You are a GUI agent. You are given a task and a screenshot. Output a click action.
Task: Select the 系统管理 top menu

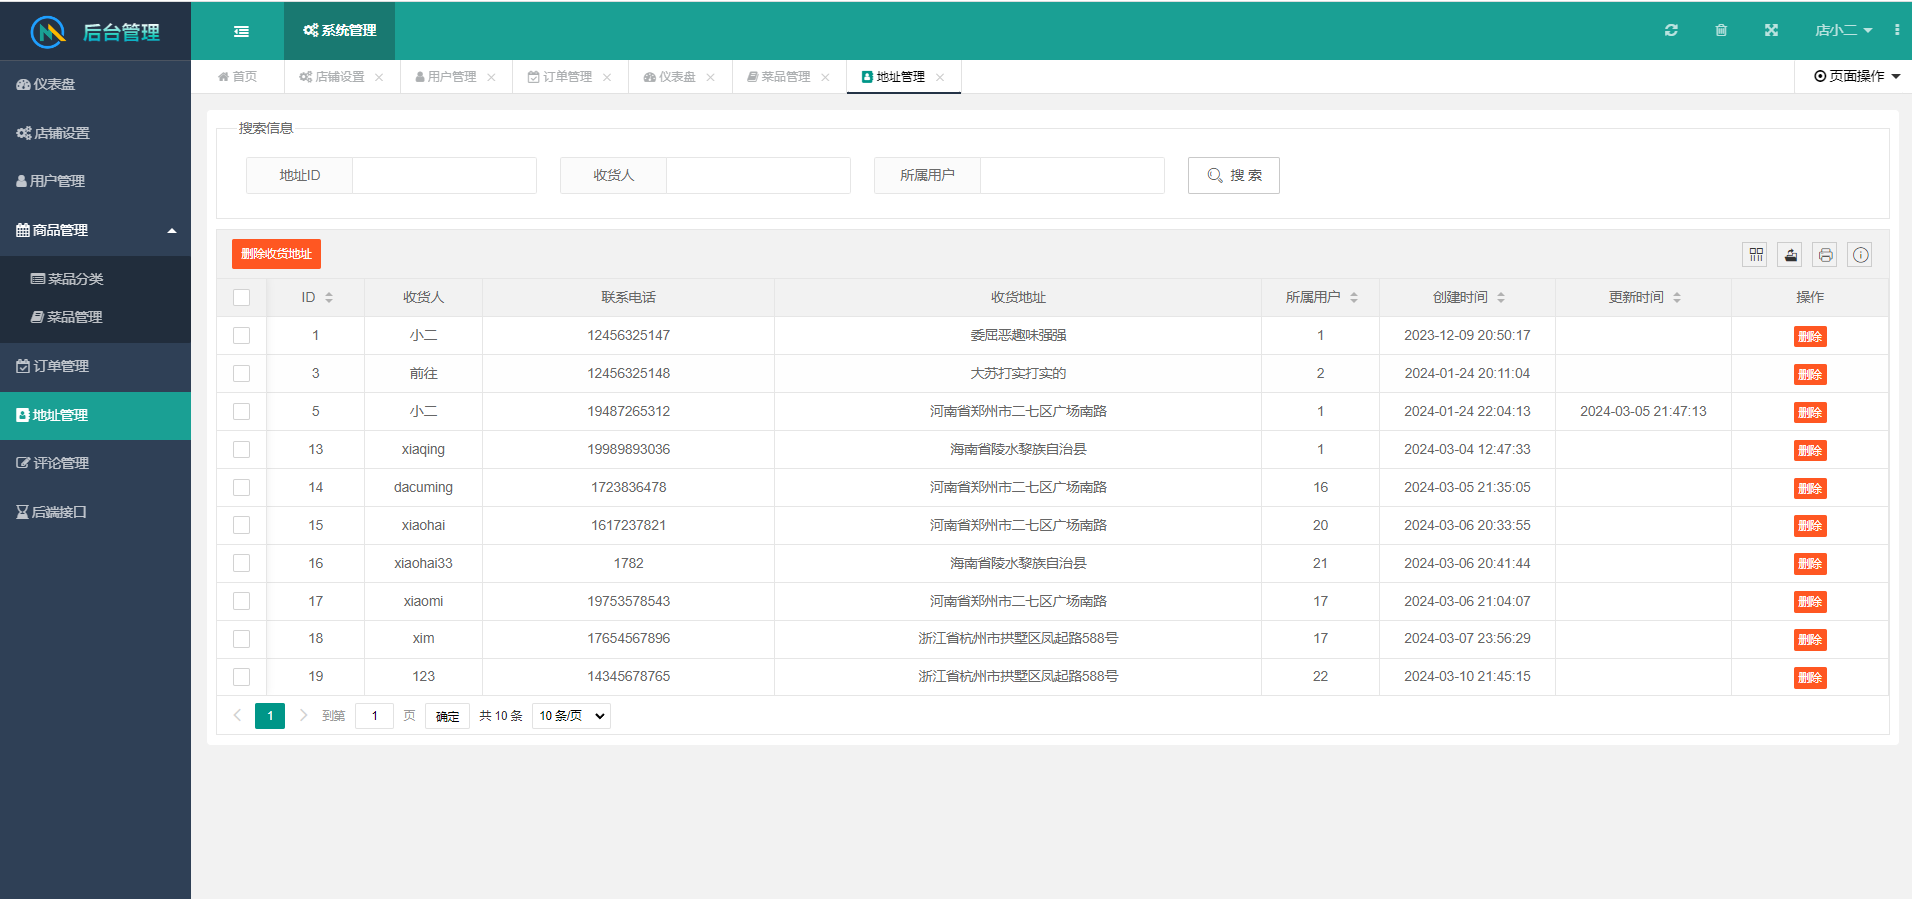tap(339, 30)
